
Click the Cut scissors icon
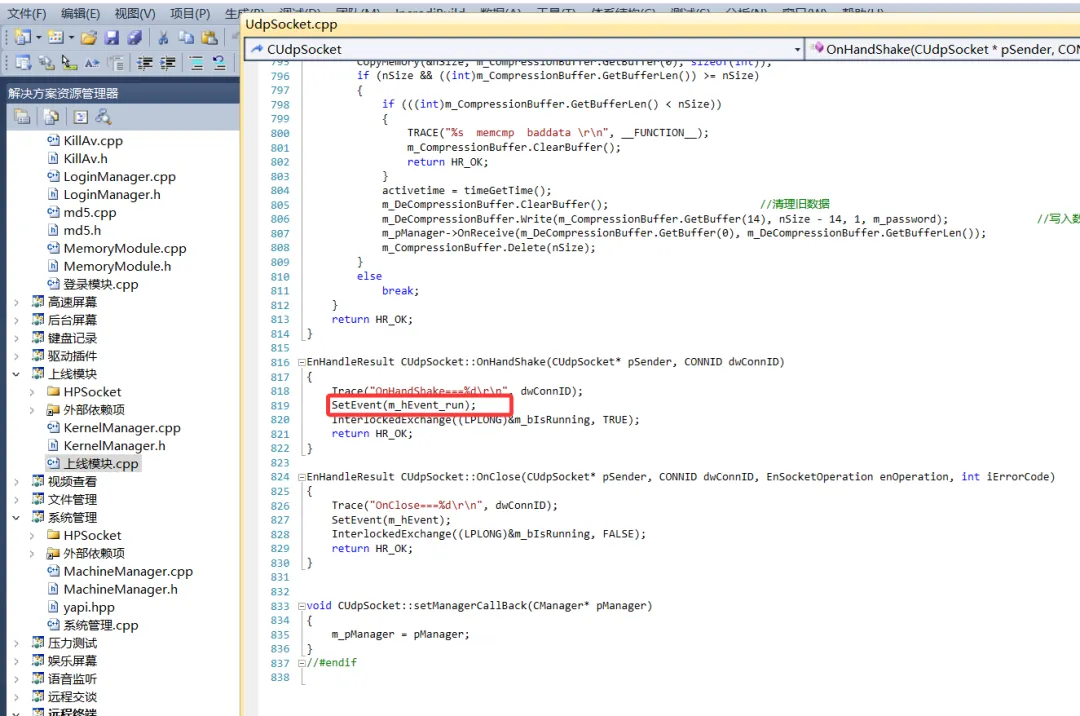pyautogui.click(x=163, y=37)
